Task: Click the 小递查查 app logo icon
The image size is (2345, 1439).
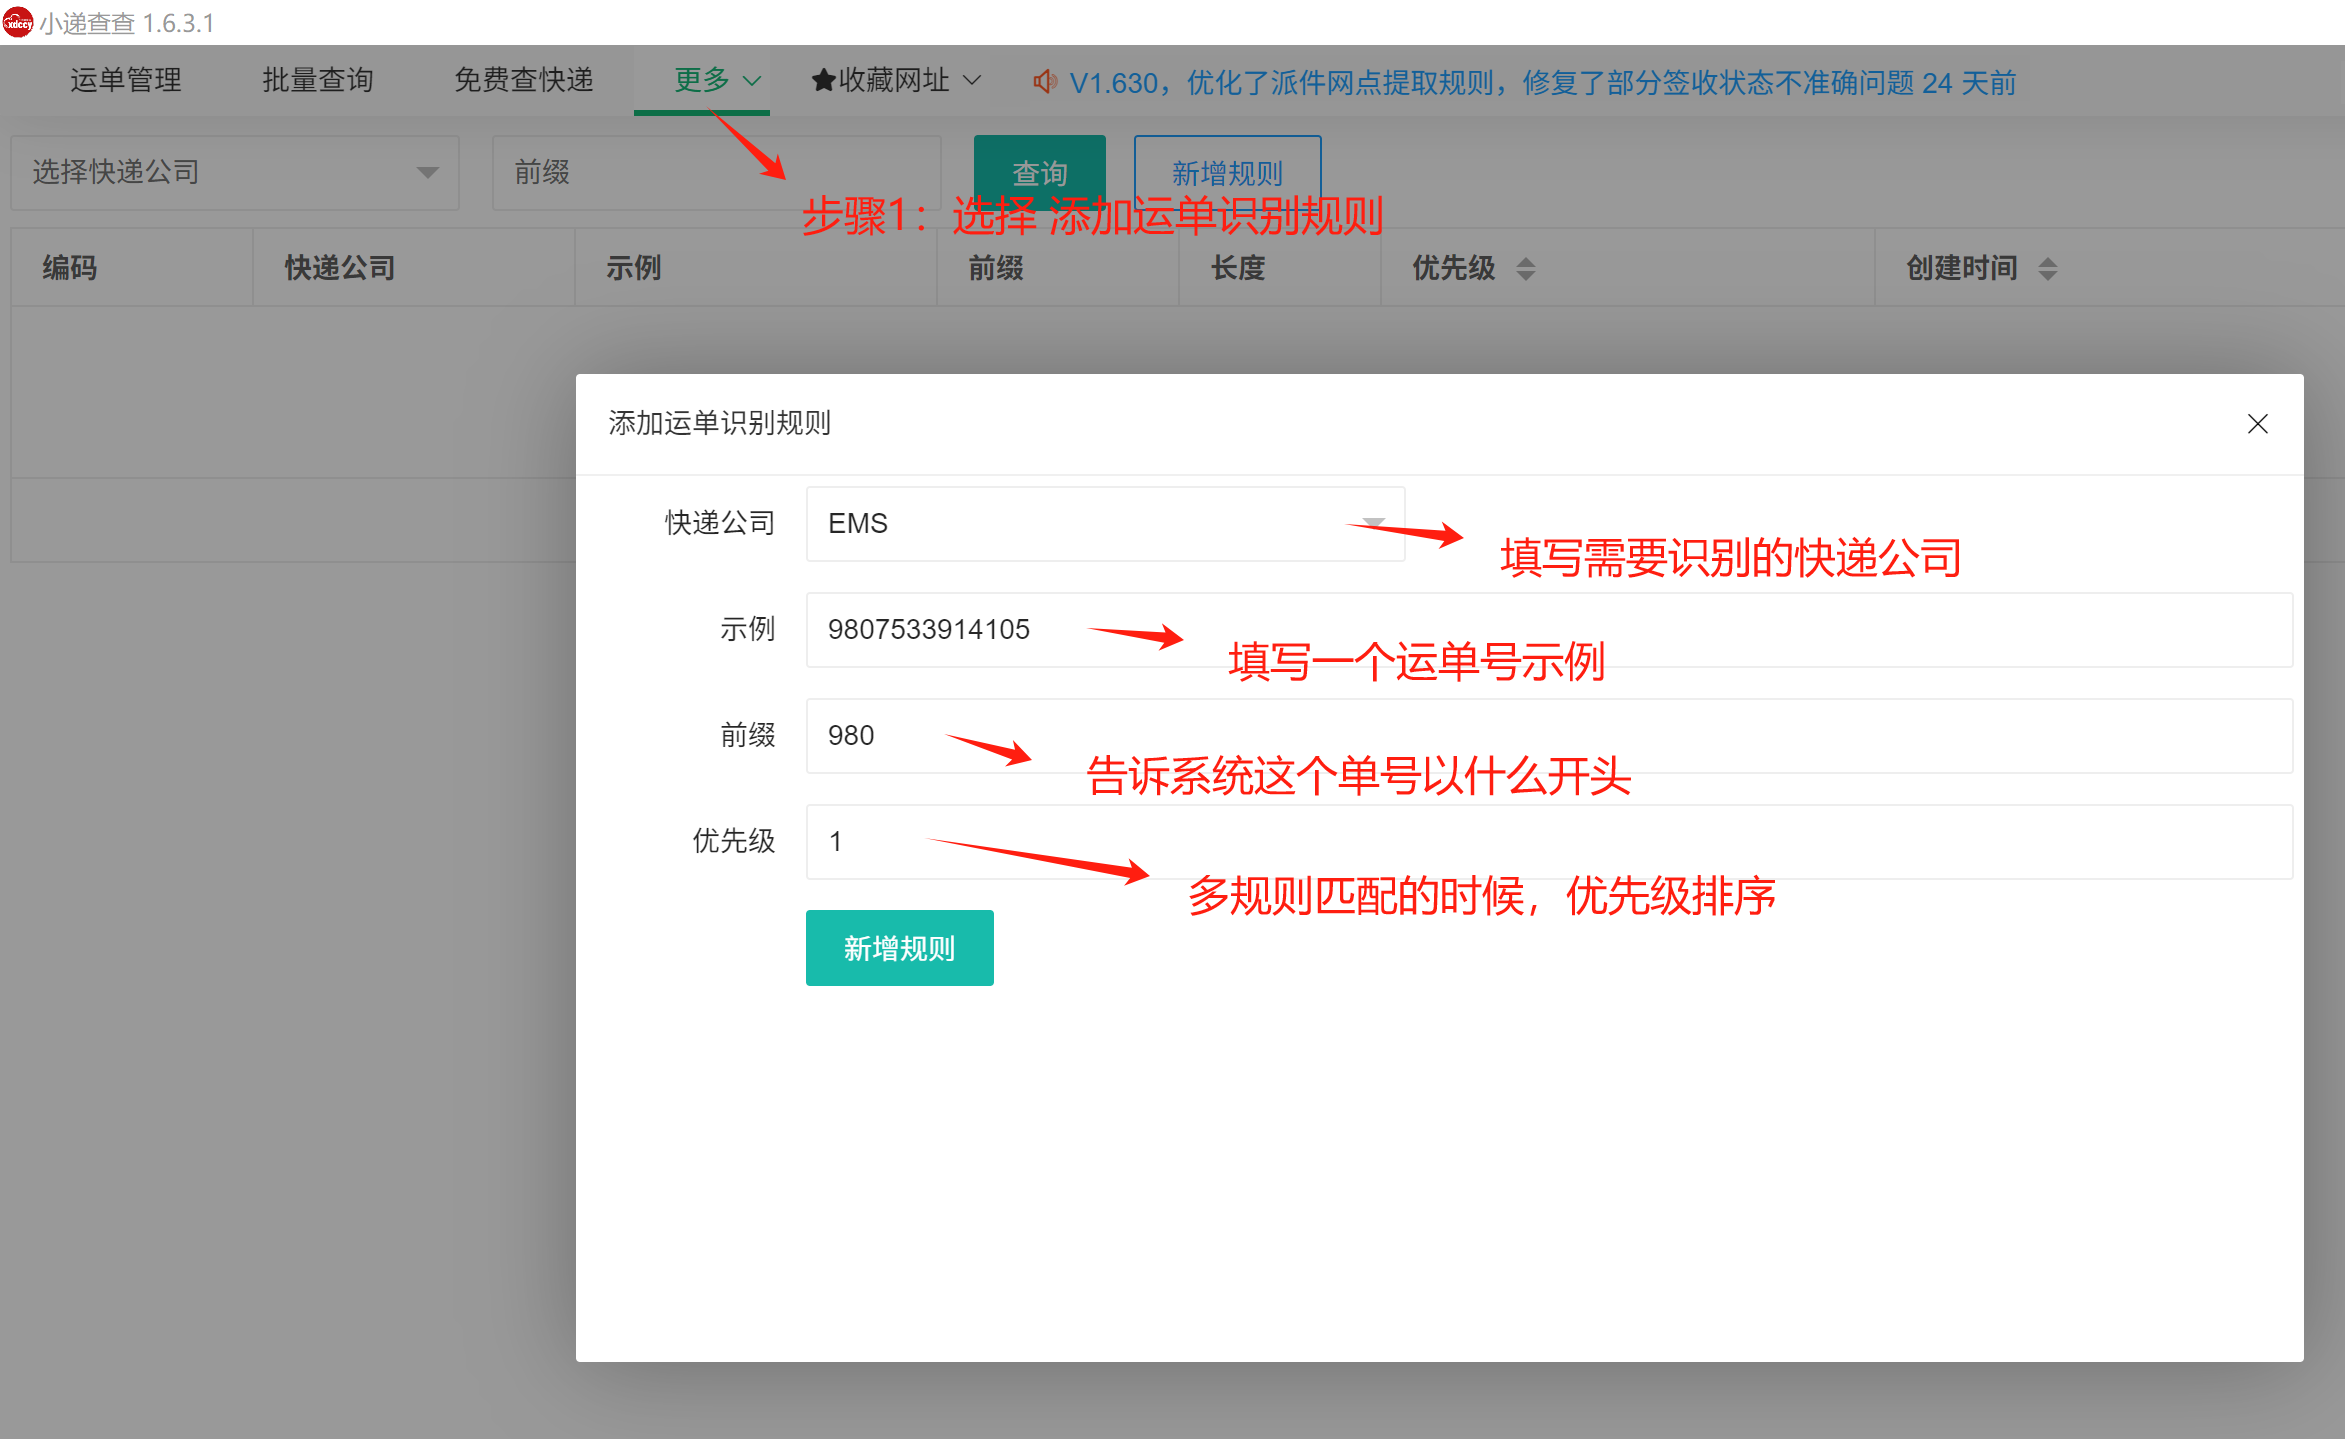Action: pyautogui.click(x=18, y=22)
